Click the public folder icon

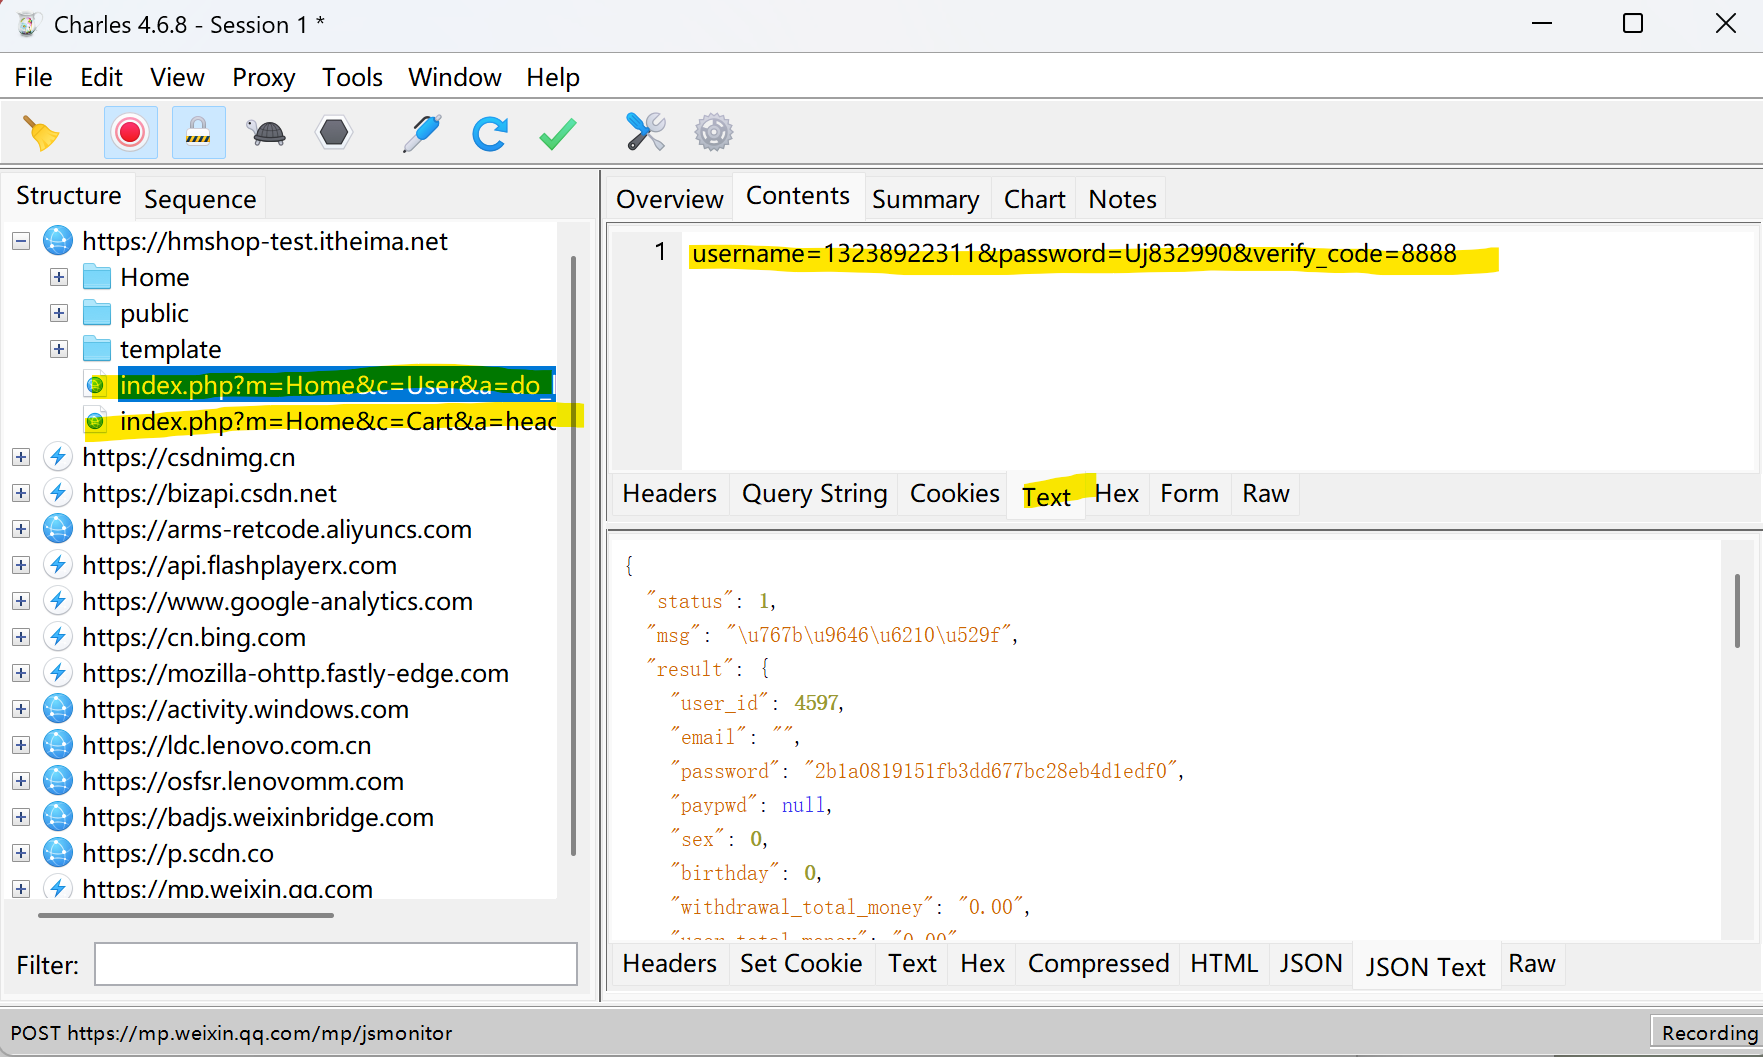click(x=97, y=313)
